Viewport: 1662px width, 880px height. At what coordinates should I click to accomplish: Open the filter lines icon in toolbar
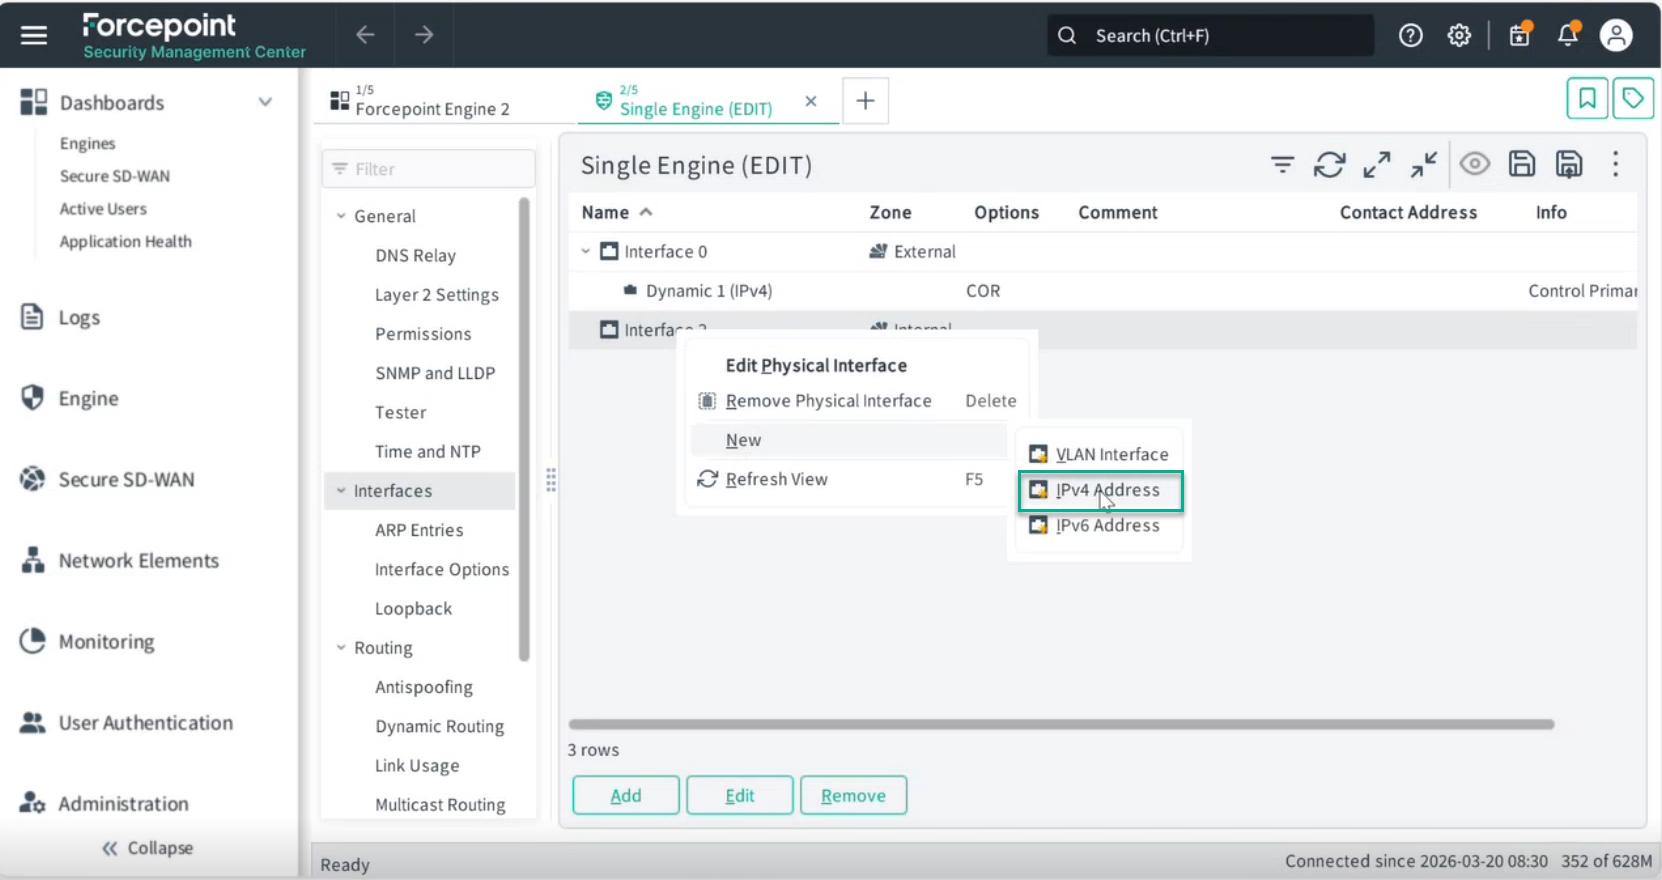click(1282, 164)
